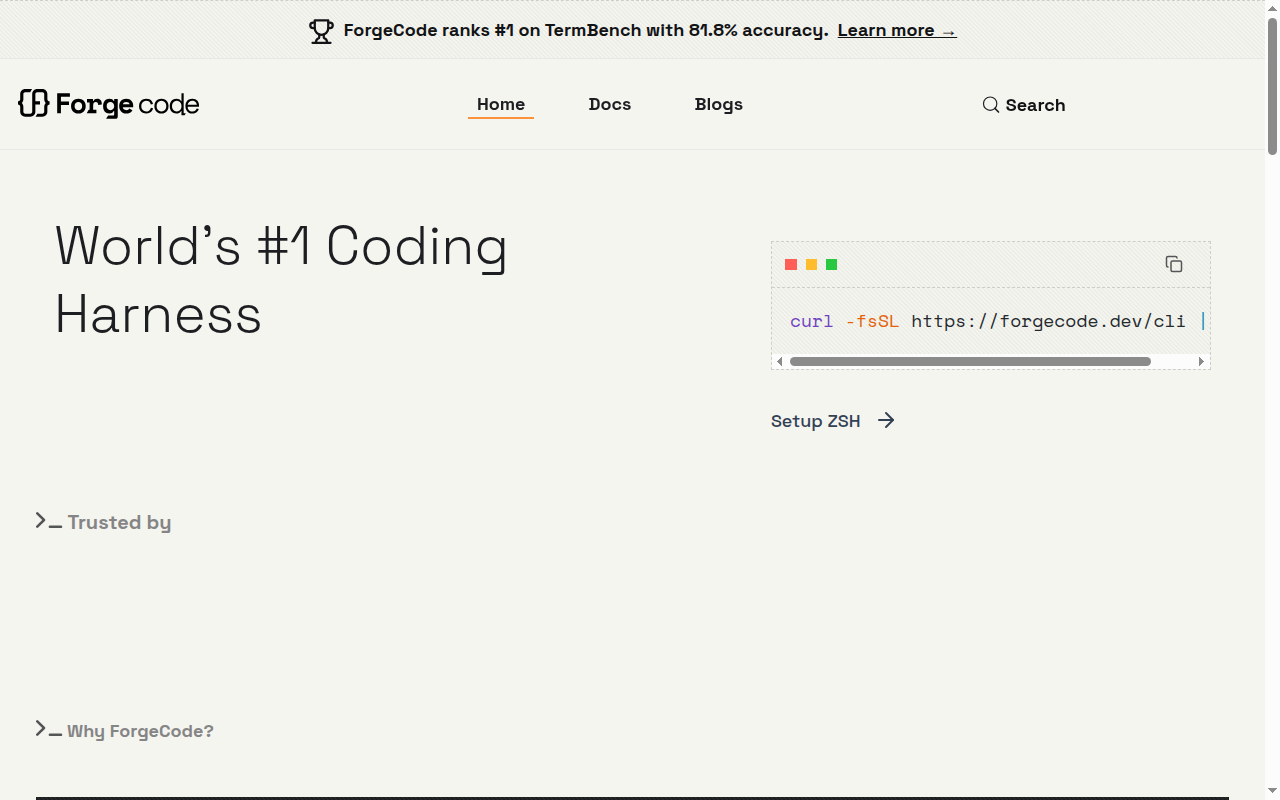This screenshot has height=800, width=1280.
Task: Open the Setup ZSH link
Action: pyautogui.click(x=833, y=421)
